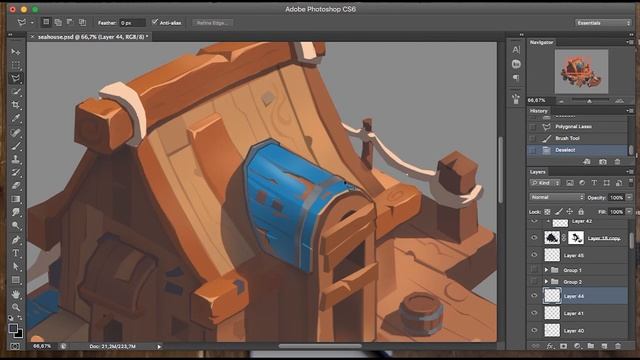The height and width of the screenshot is (360, 640).
Task: Select the Move tool
Action: (x=16, y=52)
